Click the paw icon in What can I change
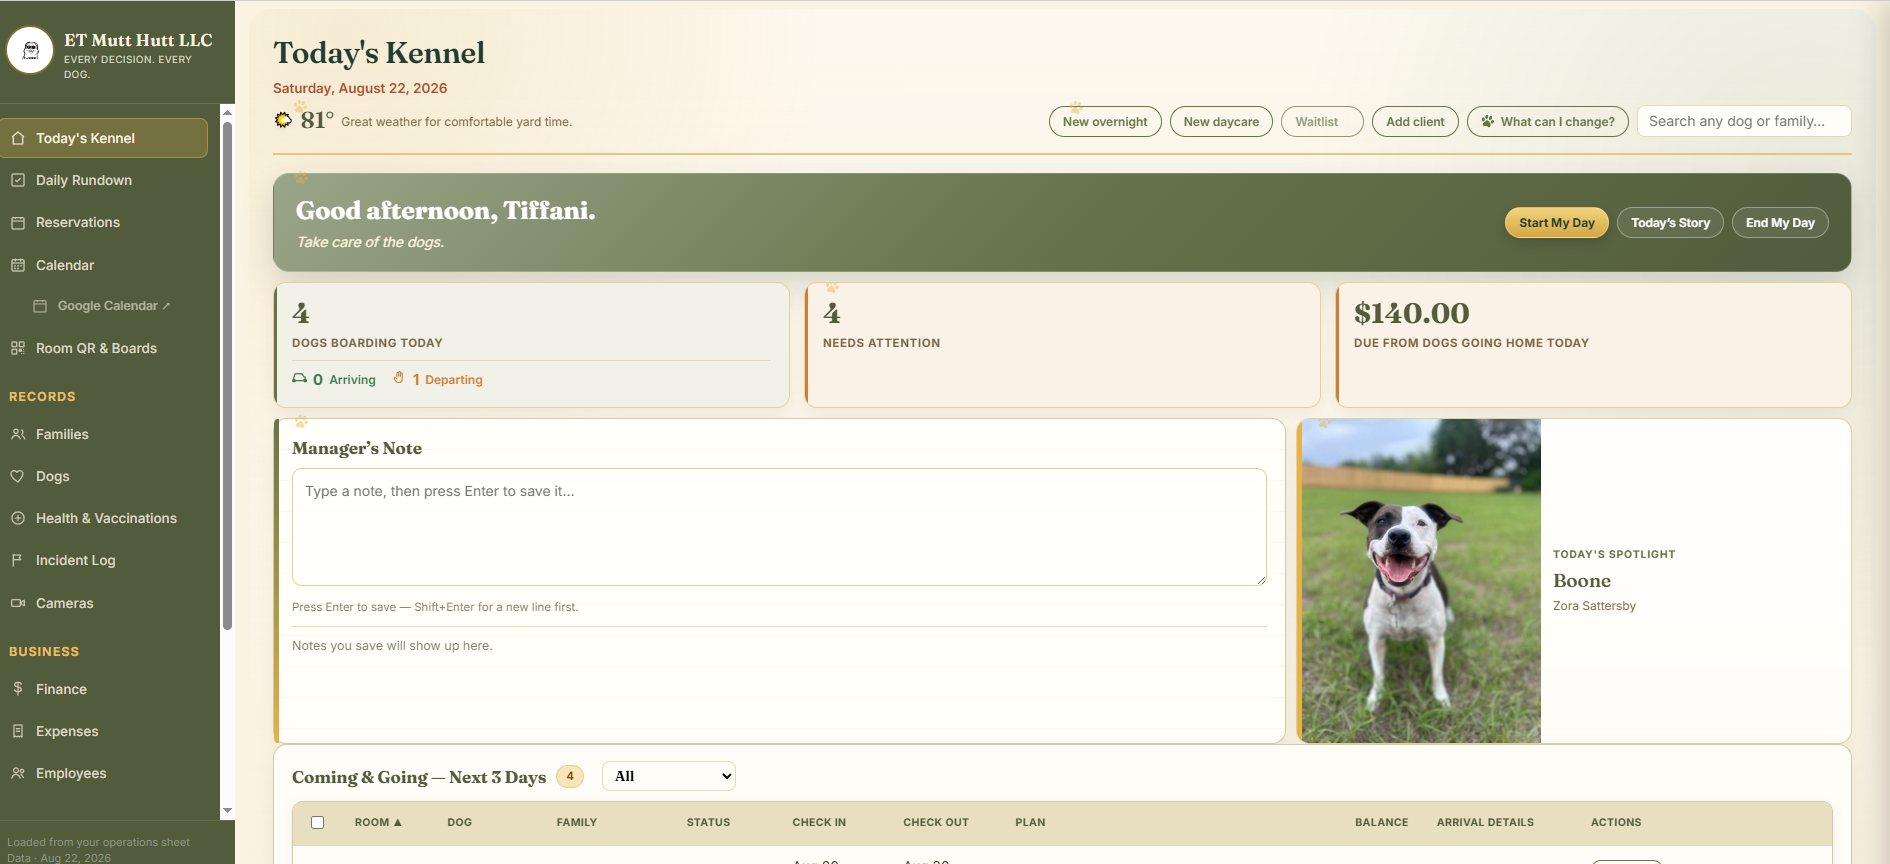This screenshot has width=1890, height=864. point(1488,121)
